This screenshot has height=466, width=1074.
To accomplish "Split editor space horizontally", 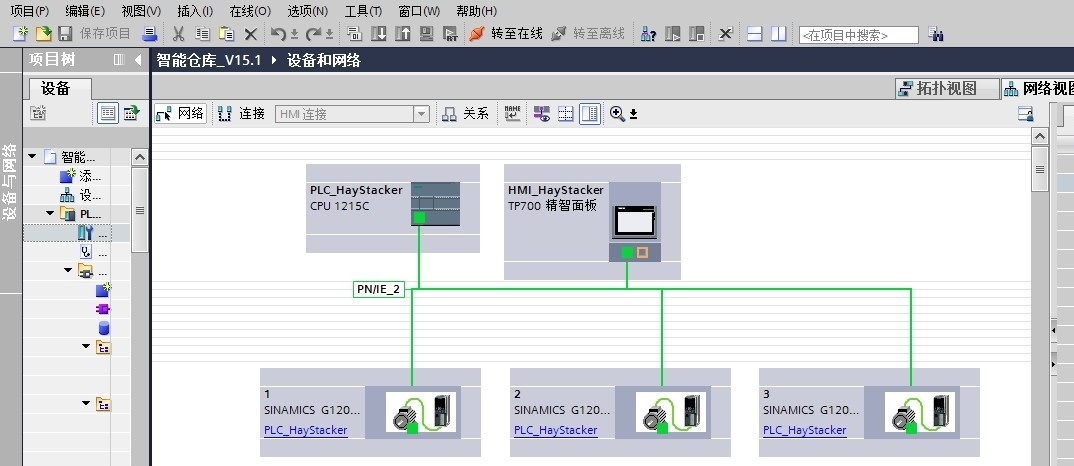I will pyautogui.click(x=754, y=34).
